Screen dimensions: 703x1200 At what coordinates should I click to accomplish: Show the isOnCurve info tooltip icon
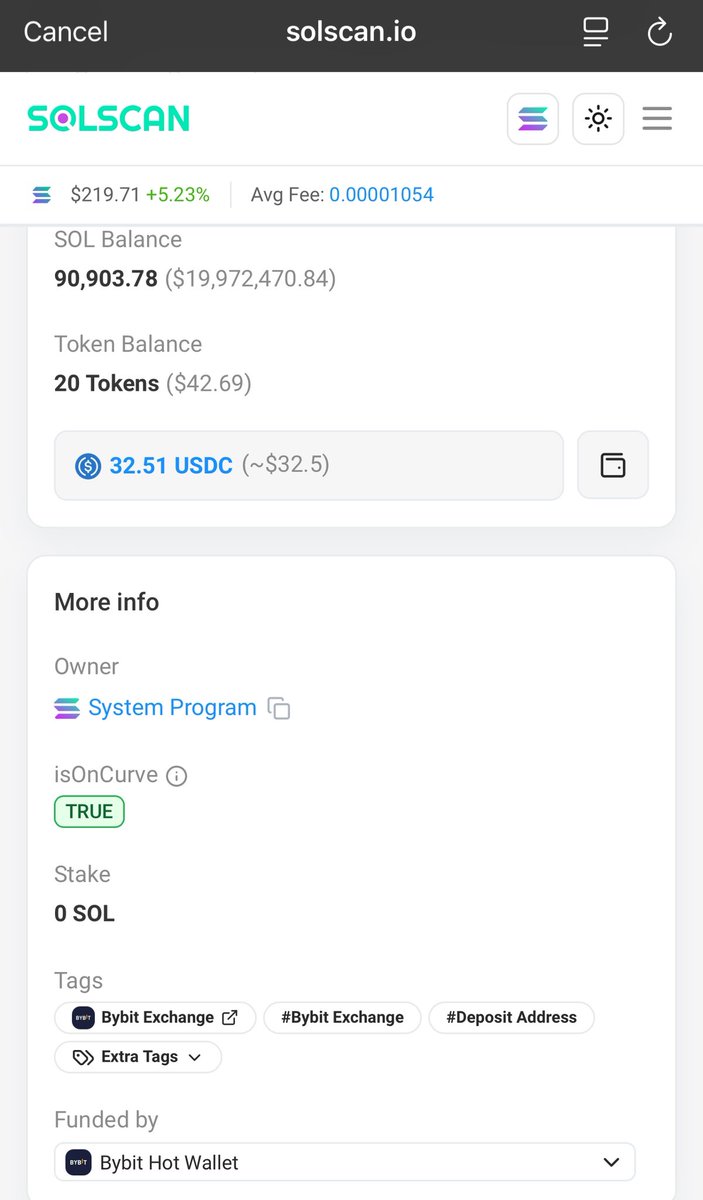pos(176,776)
